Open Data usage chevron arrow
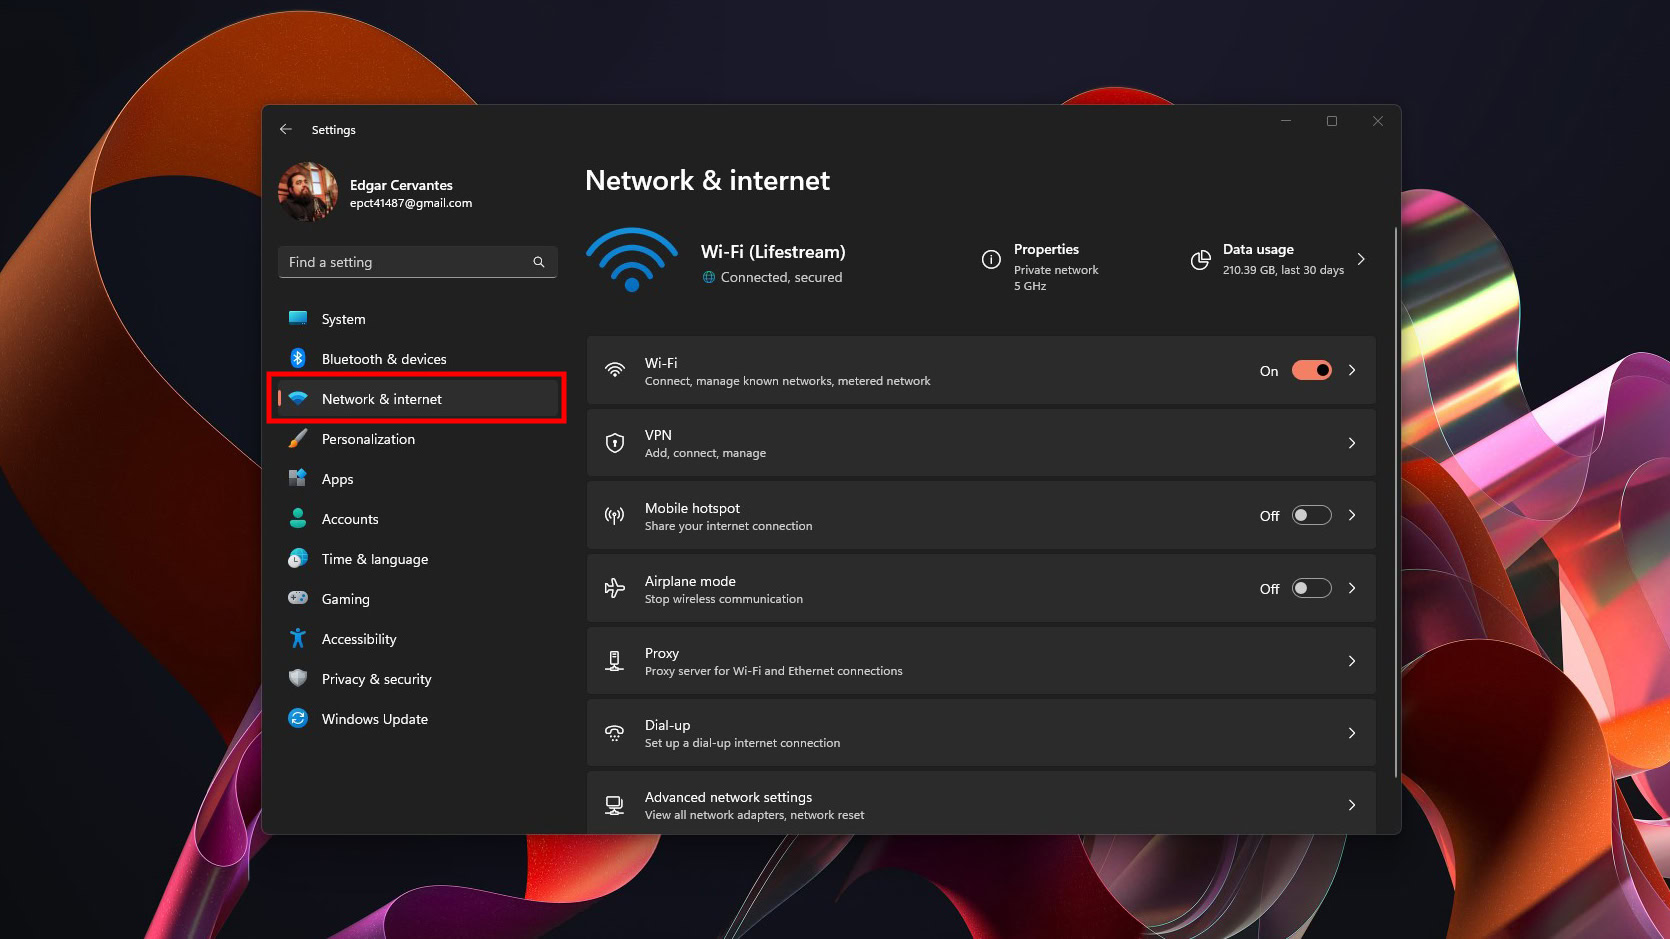Screen dimensions: 1670x939 pos(1361,259)
